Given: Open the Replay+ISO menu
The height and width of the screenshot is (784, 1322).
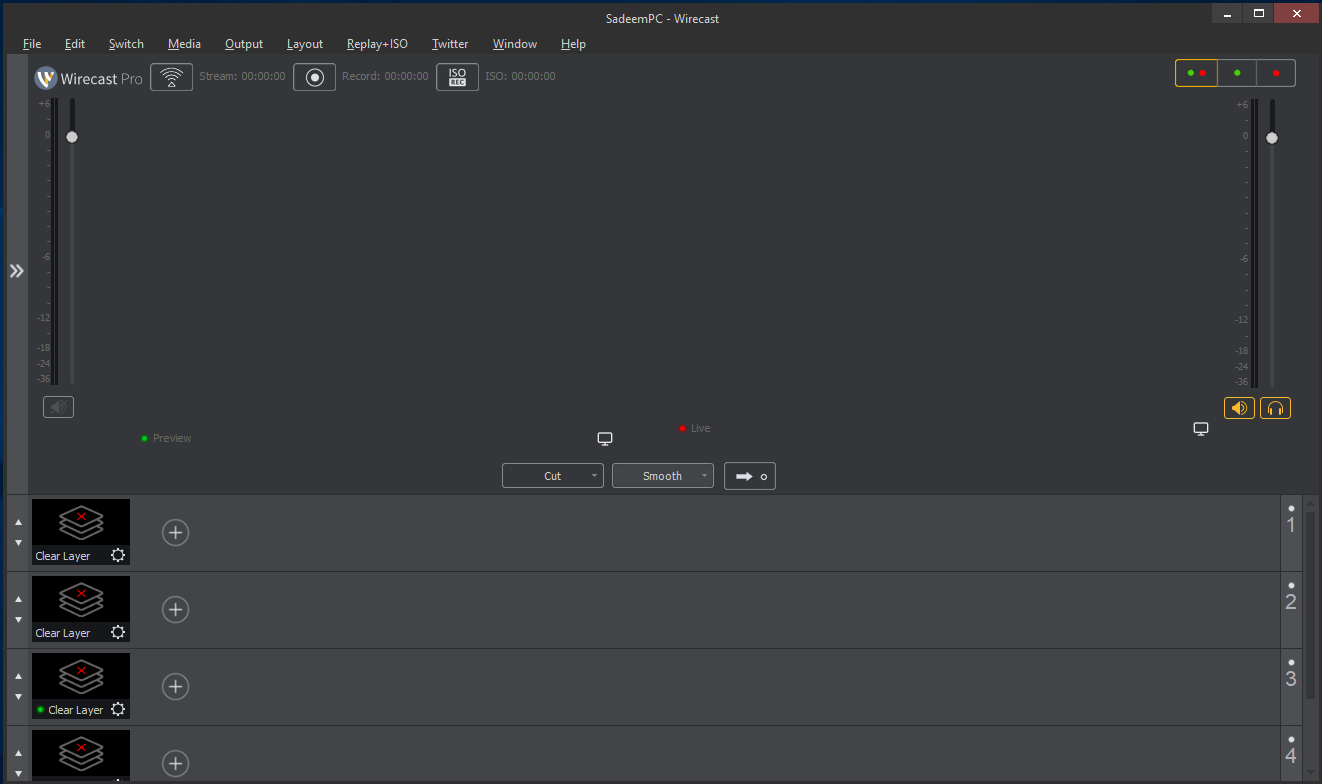Looking at the screenshot, I should pyautogui.click(x=377, y=44).
